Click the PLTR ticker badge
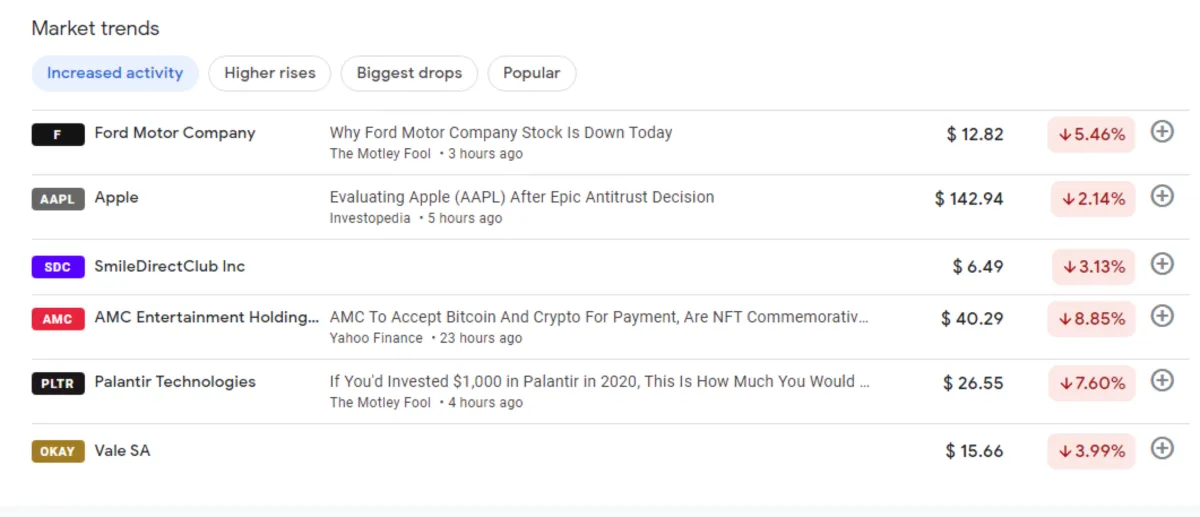This screenshot has height=517, width=1200. point(58,383)
